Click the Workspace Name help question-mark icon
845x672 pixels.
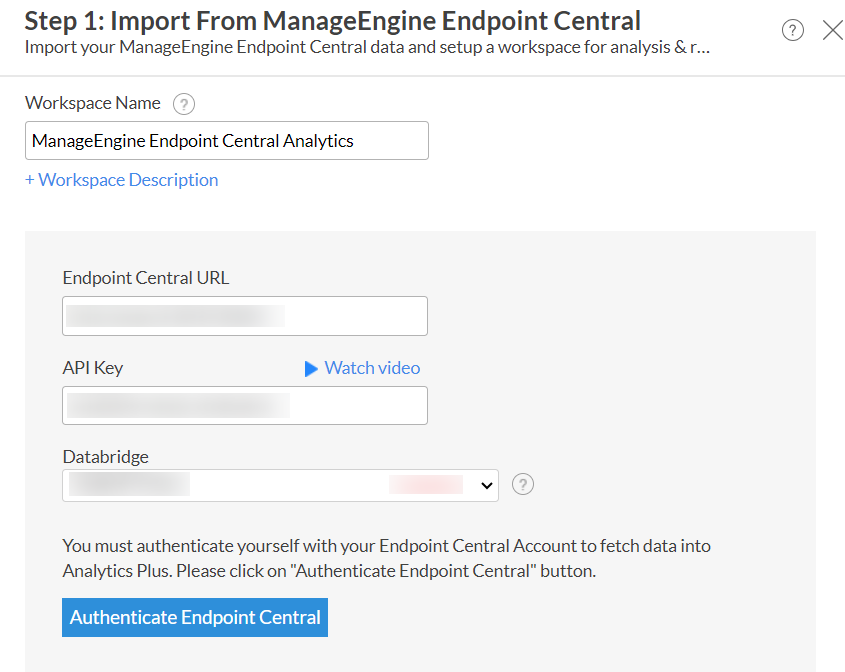coord(183,104)
